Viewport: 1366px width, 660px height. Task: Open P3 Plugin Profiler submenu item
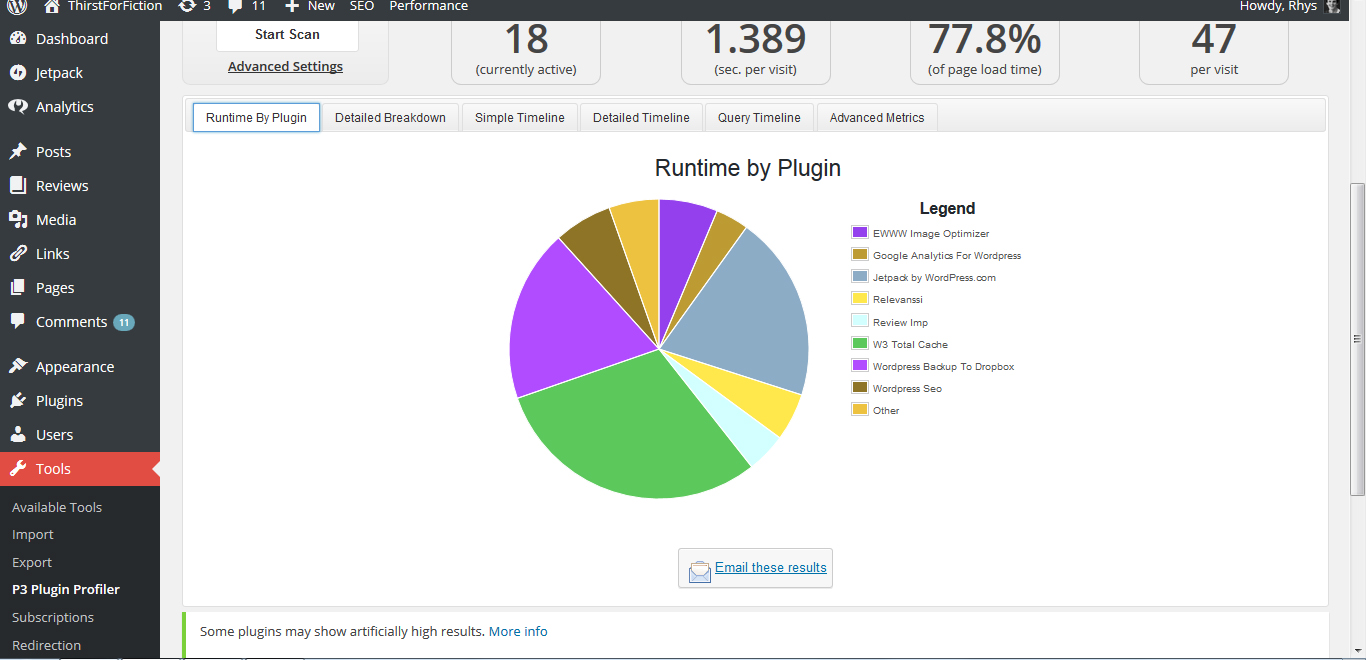point(66,589)
